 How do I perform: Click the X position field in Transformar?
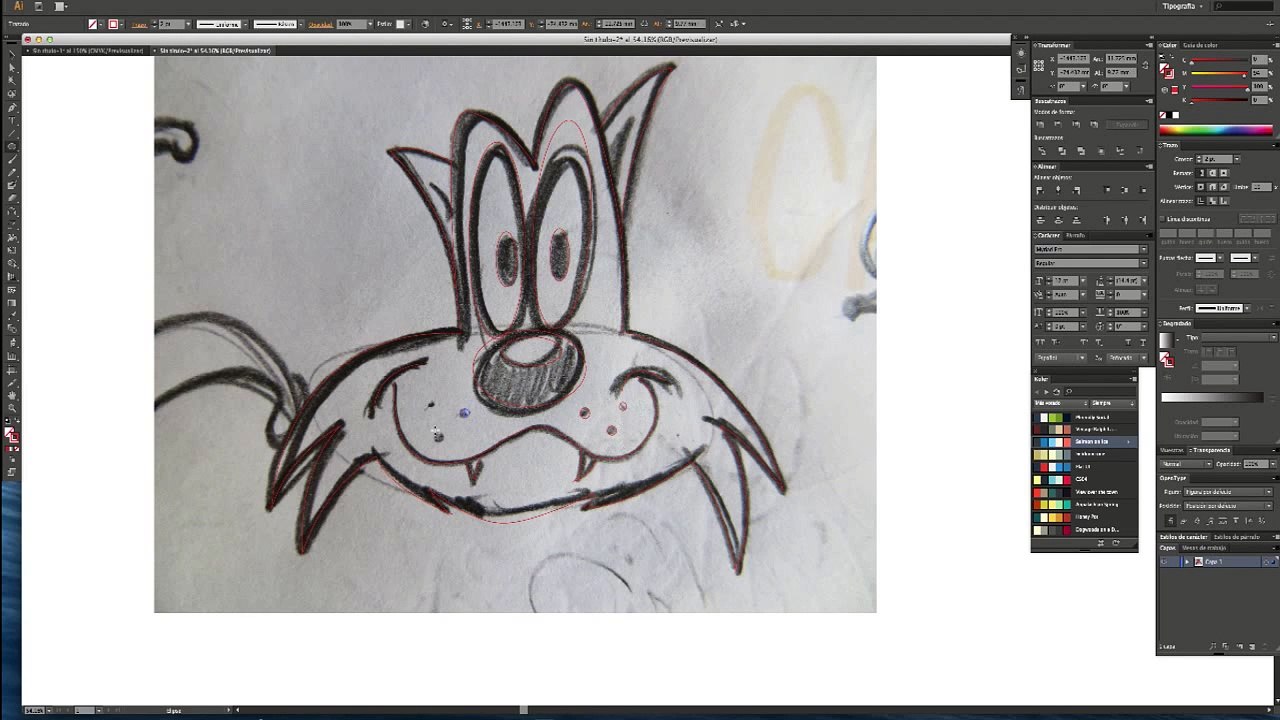click(x=1073, y=60)
